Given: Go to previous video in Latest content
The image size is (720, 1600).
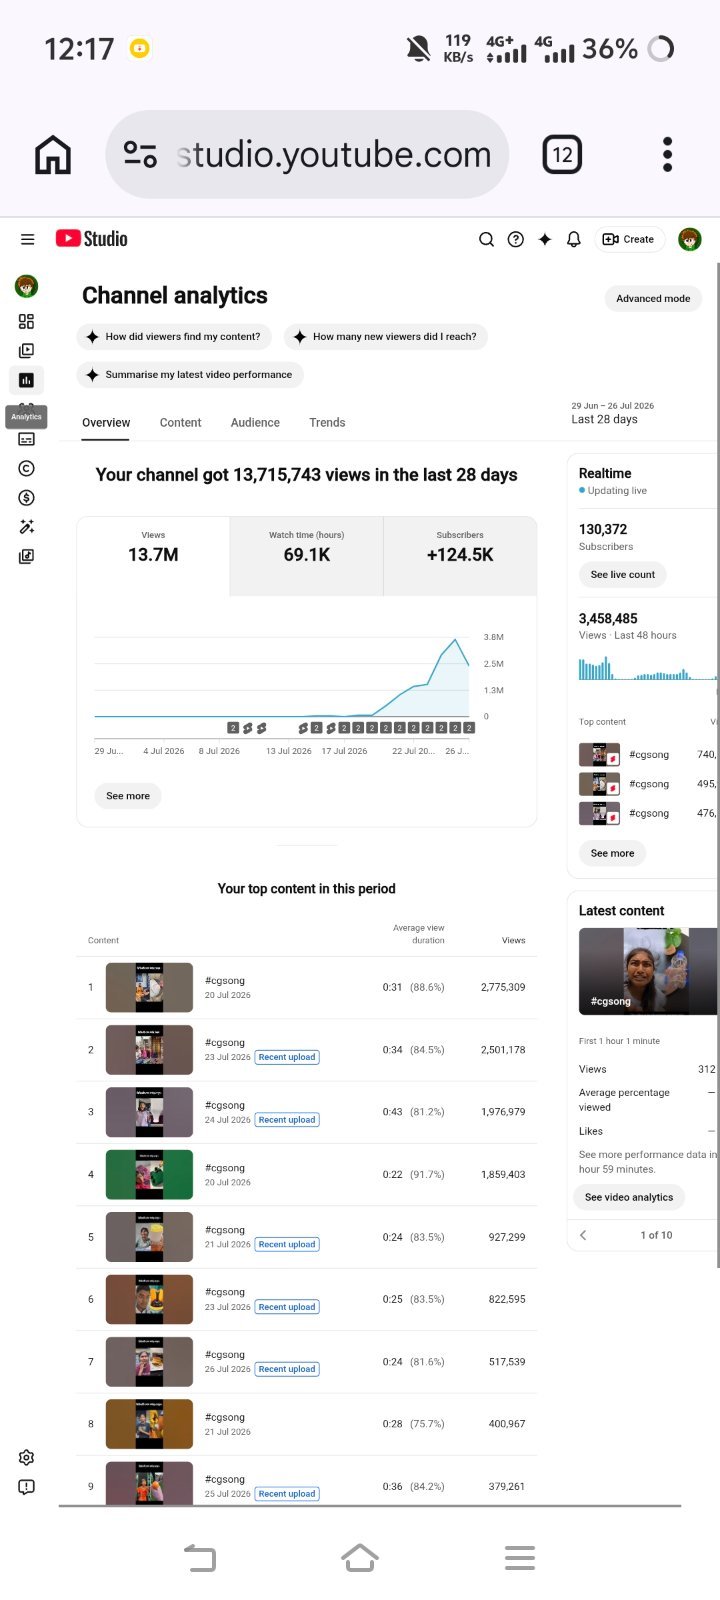Looking at the screenshot, I should tap(583, 1235).
